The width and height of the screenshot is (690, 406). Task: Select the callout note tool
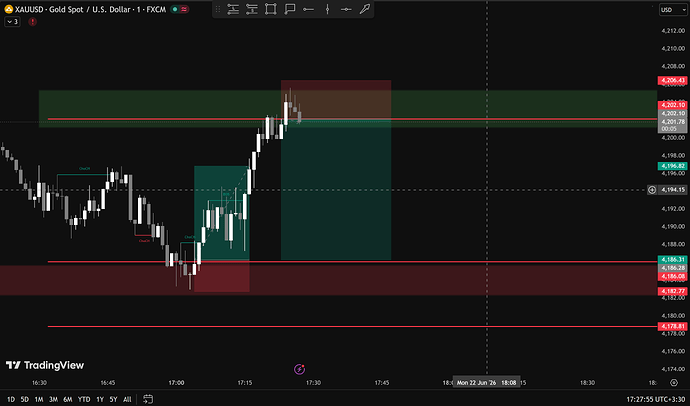pos(290,9)
